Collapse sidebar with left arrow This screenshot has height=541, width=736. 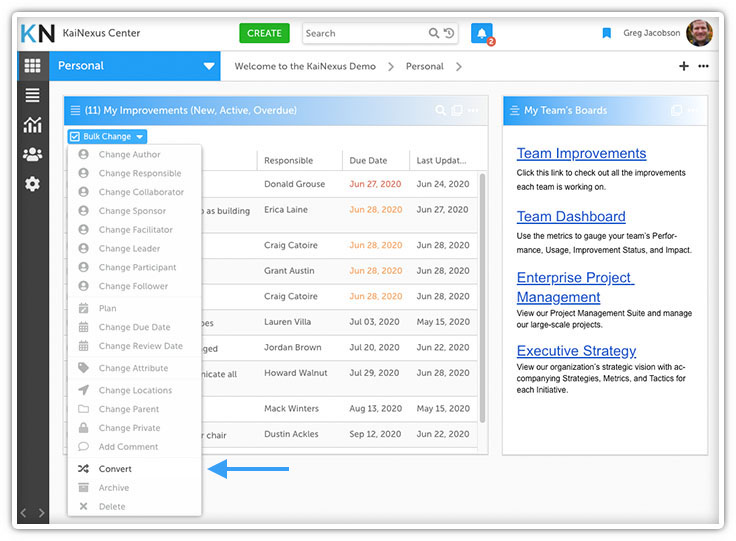[x=23, y=513]
